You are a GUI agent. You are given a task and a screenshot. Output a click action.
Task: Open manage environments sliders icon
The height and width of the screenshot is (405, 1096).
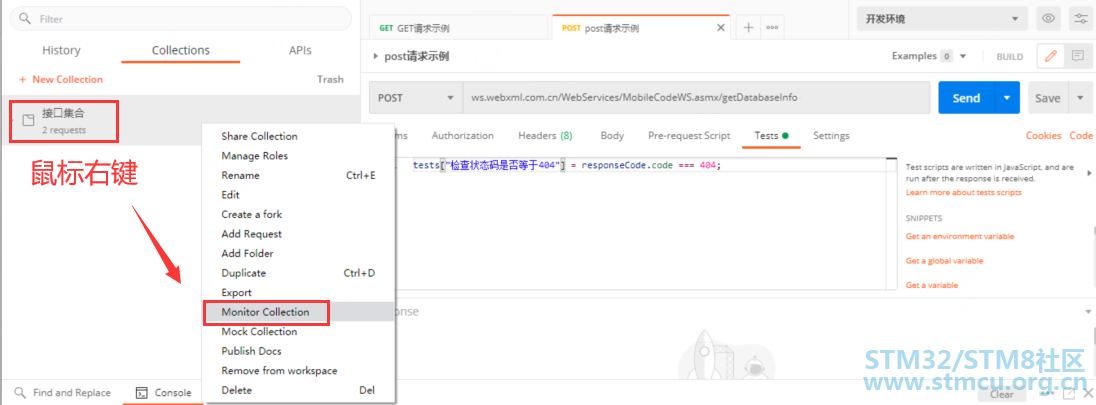tap(1079, 19)
